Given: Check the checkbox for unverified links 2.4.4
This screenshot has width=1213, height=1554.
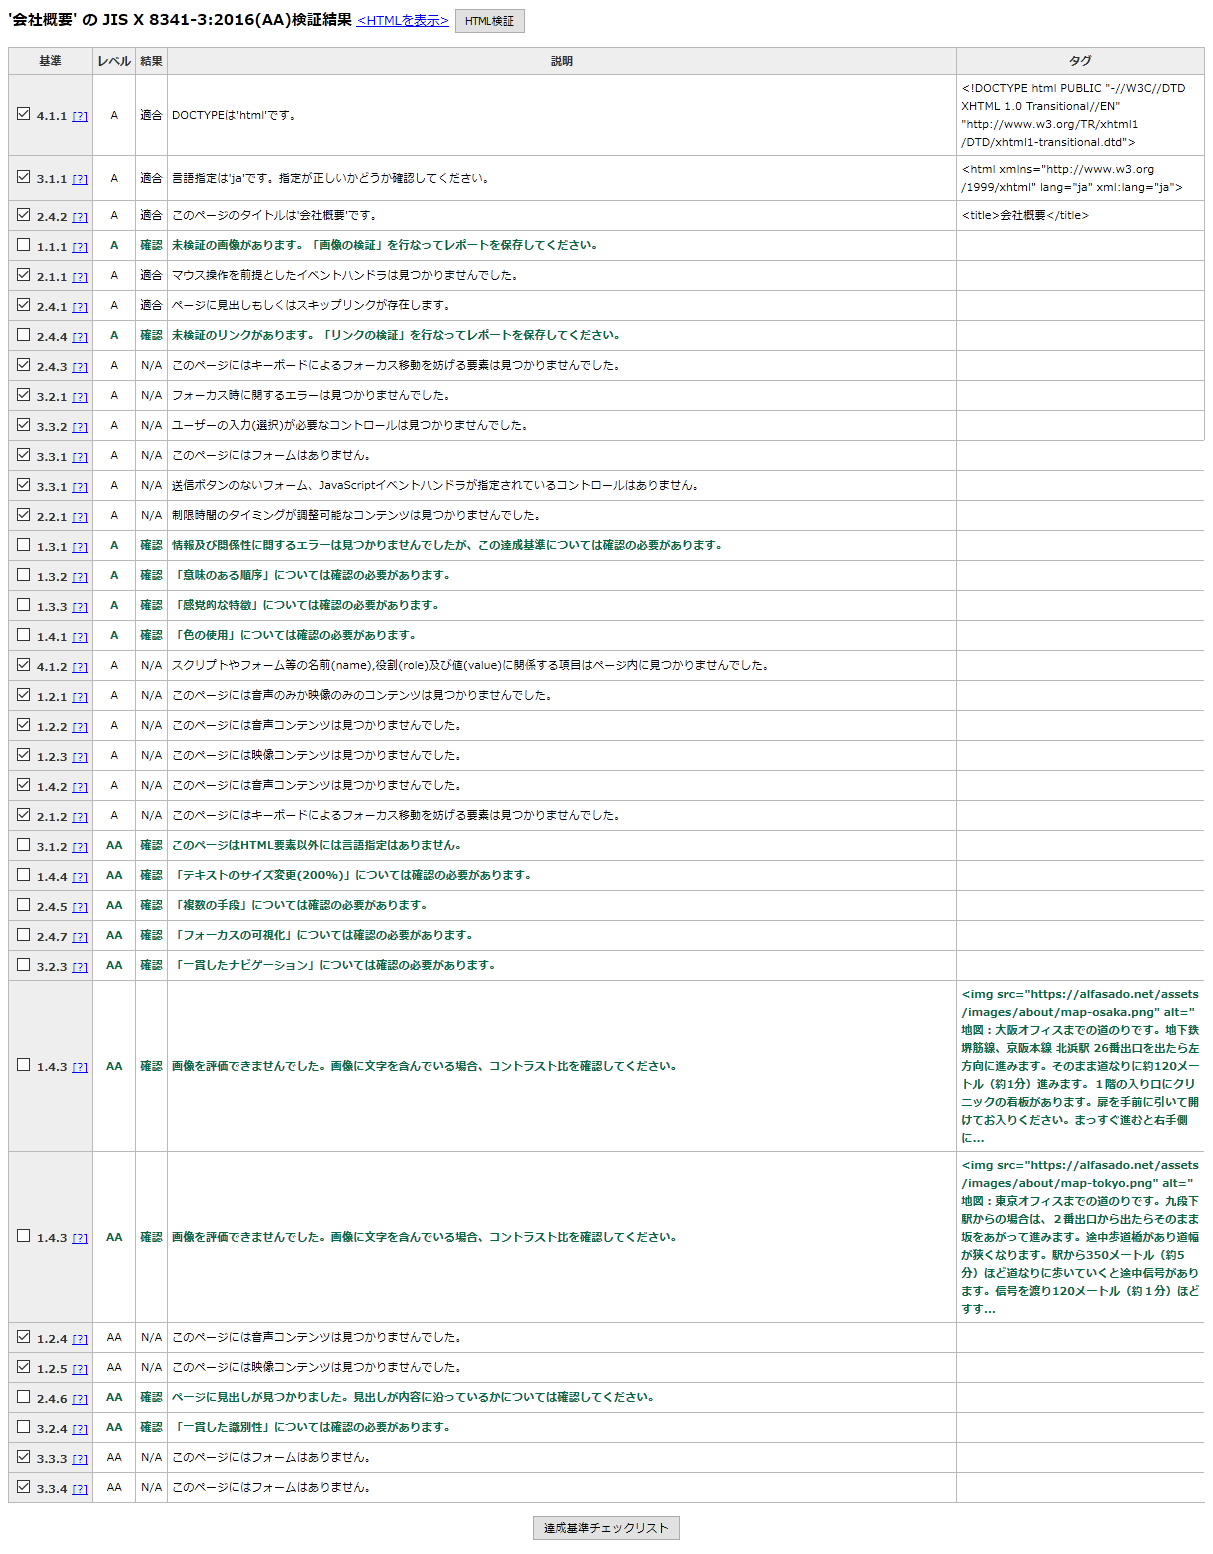Looking at the screenshot, I should [x=22, y=336].
